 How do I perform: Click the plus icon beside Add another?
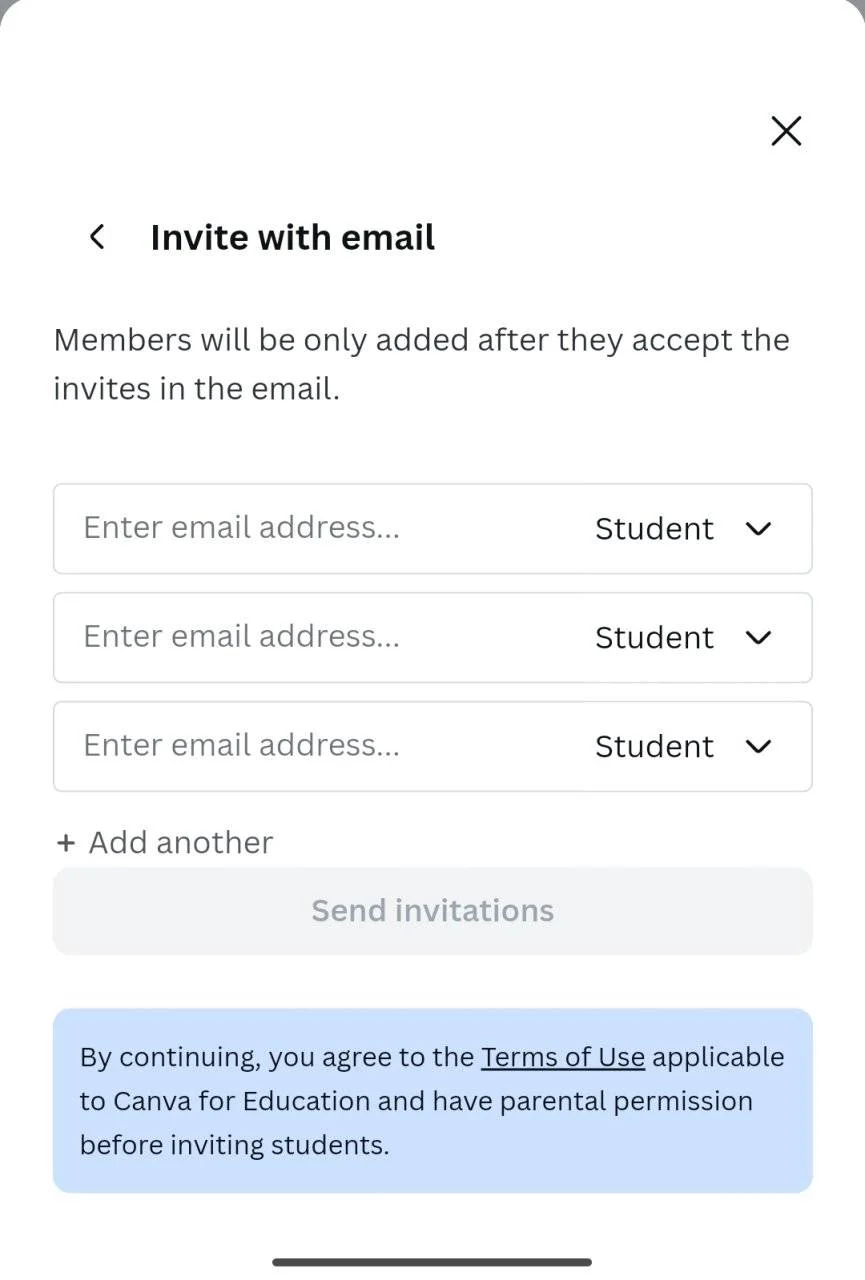coord(66,843)
